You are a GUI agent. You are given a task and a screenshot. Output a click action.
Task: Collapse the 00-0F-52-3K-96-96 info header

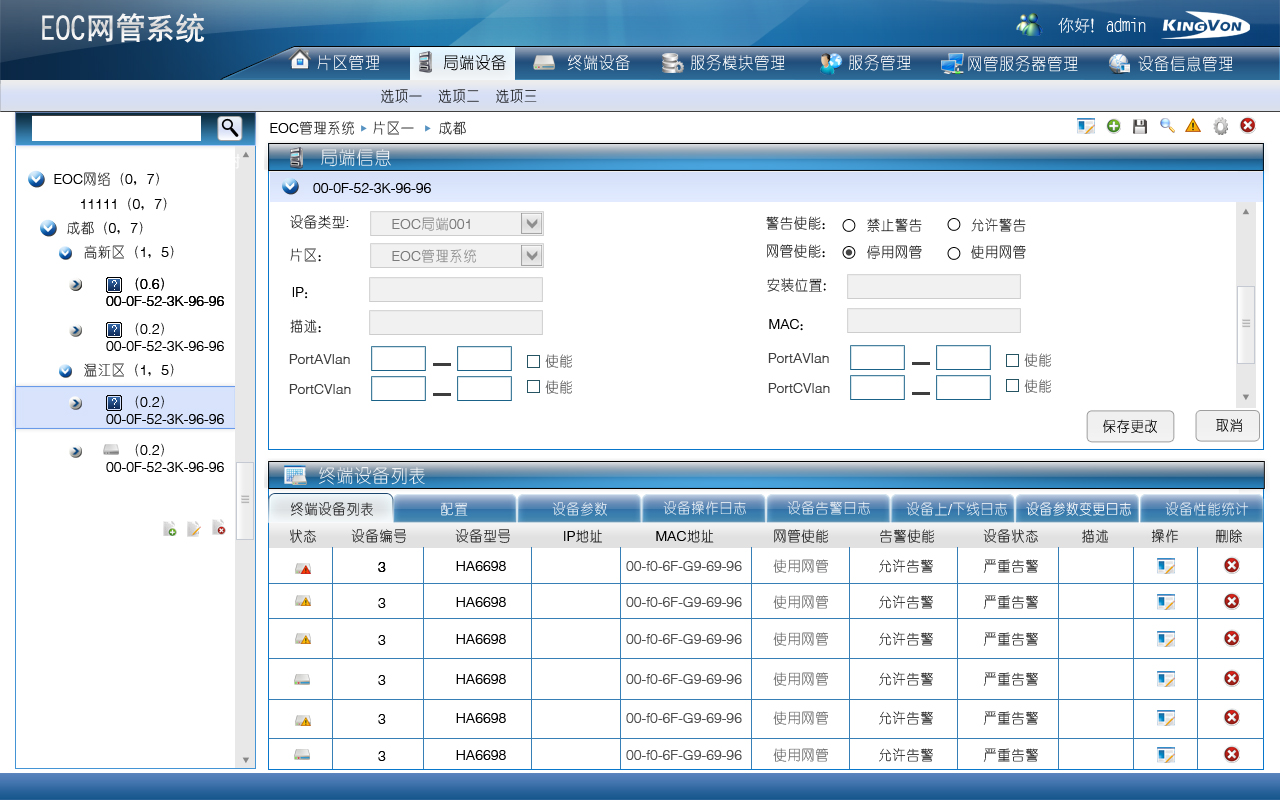[x=290, y=187]
